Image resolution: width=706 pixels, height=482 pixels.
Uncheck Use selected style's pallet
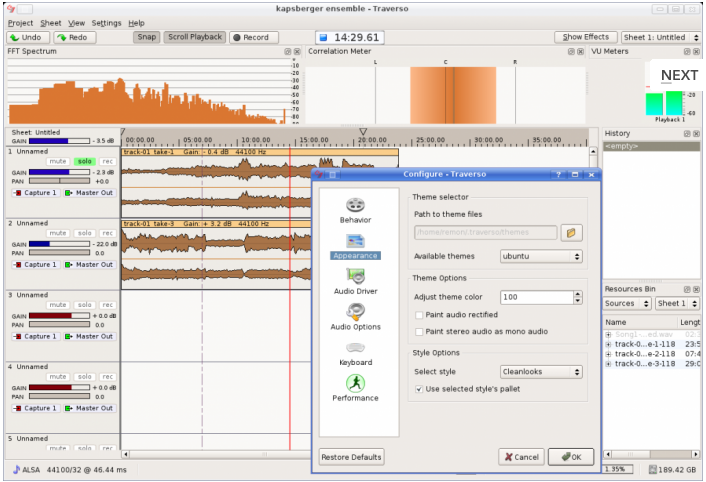pyautogui.click(x=419, y=389)
